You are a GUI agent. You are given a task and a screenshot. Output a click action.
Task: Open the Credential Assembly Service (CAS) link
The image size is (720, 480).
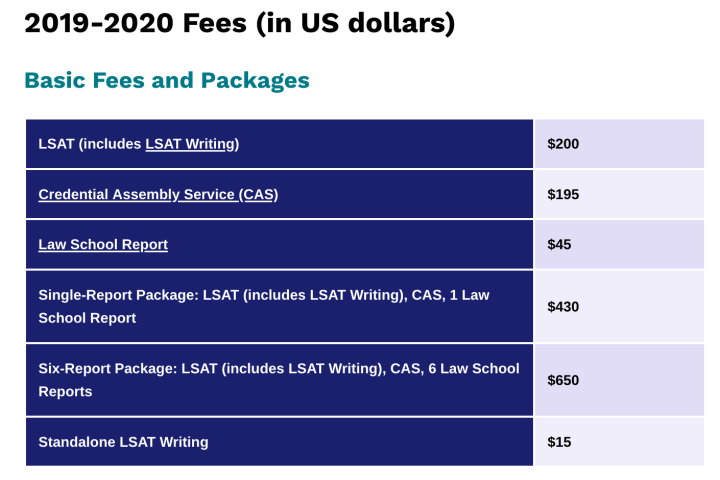(x=158, y=194)
